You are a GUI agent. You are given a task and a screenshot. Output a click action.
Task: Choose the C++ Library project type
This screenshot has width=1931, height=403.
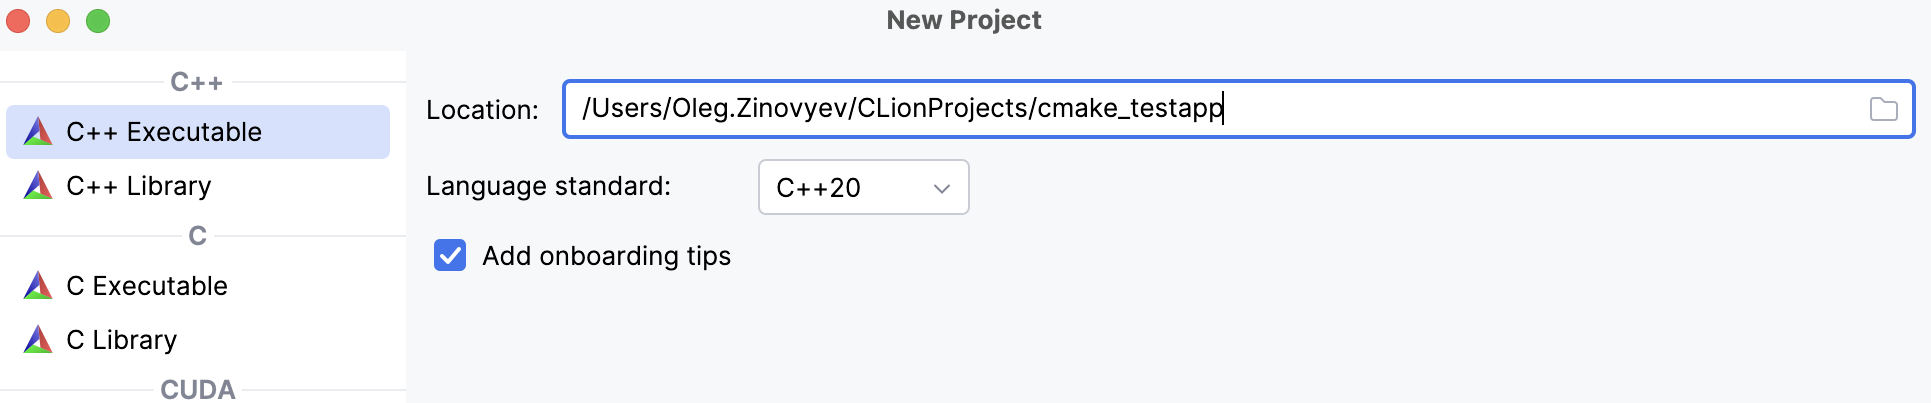coord(139,186)
